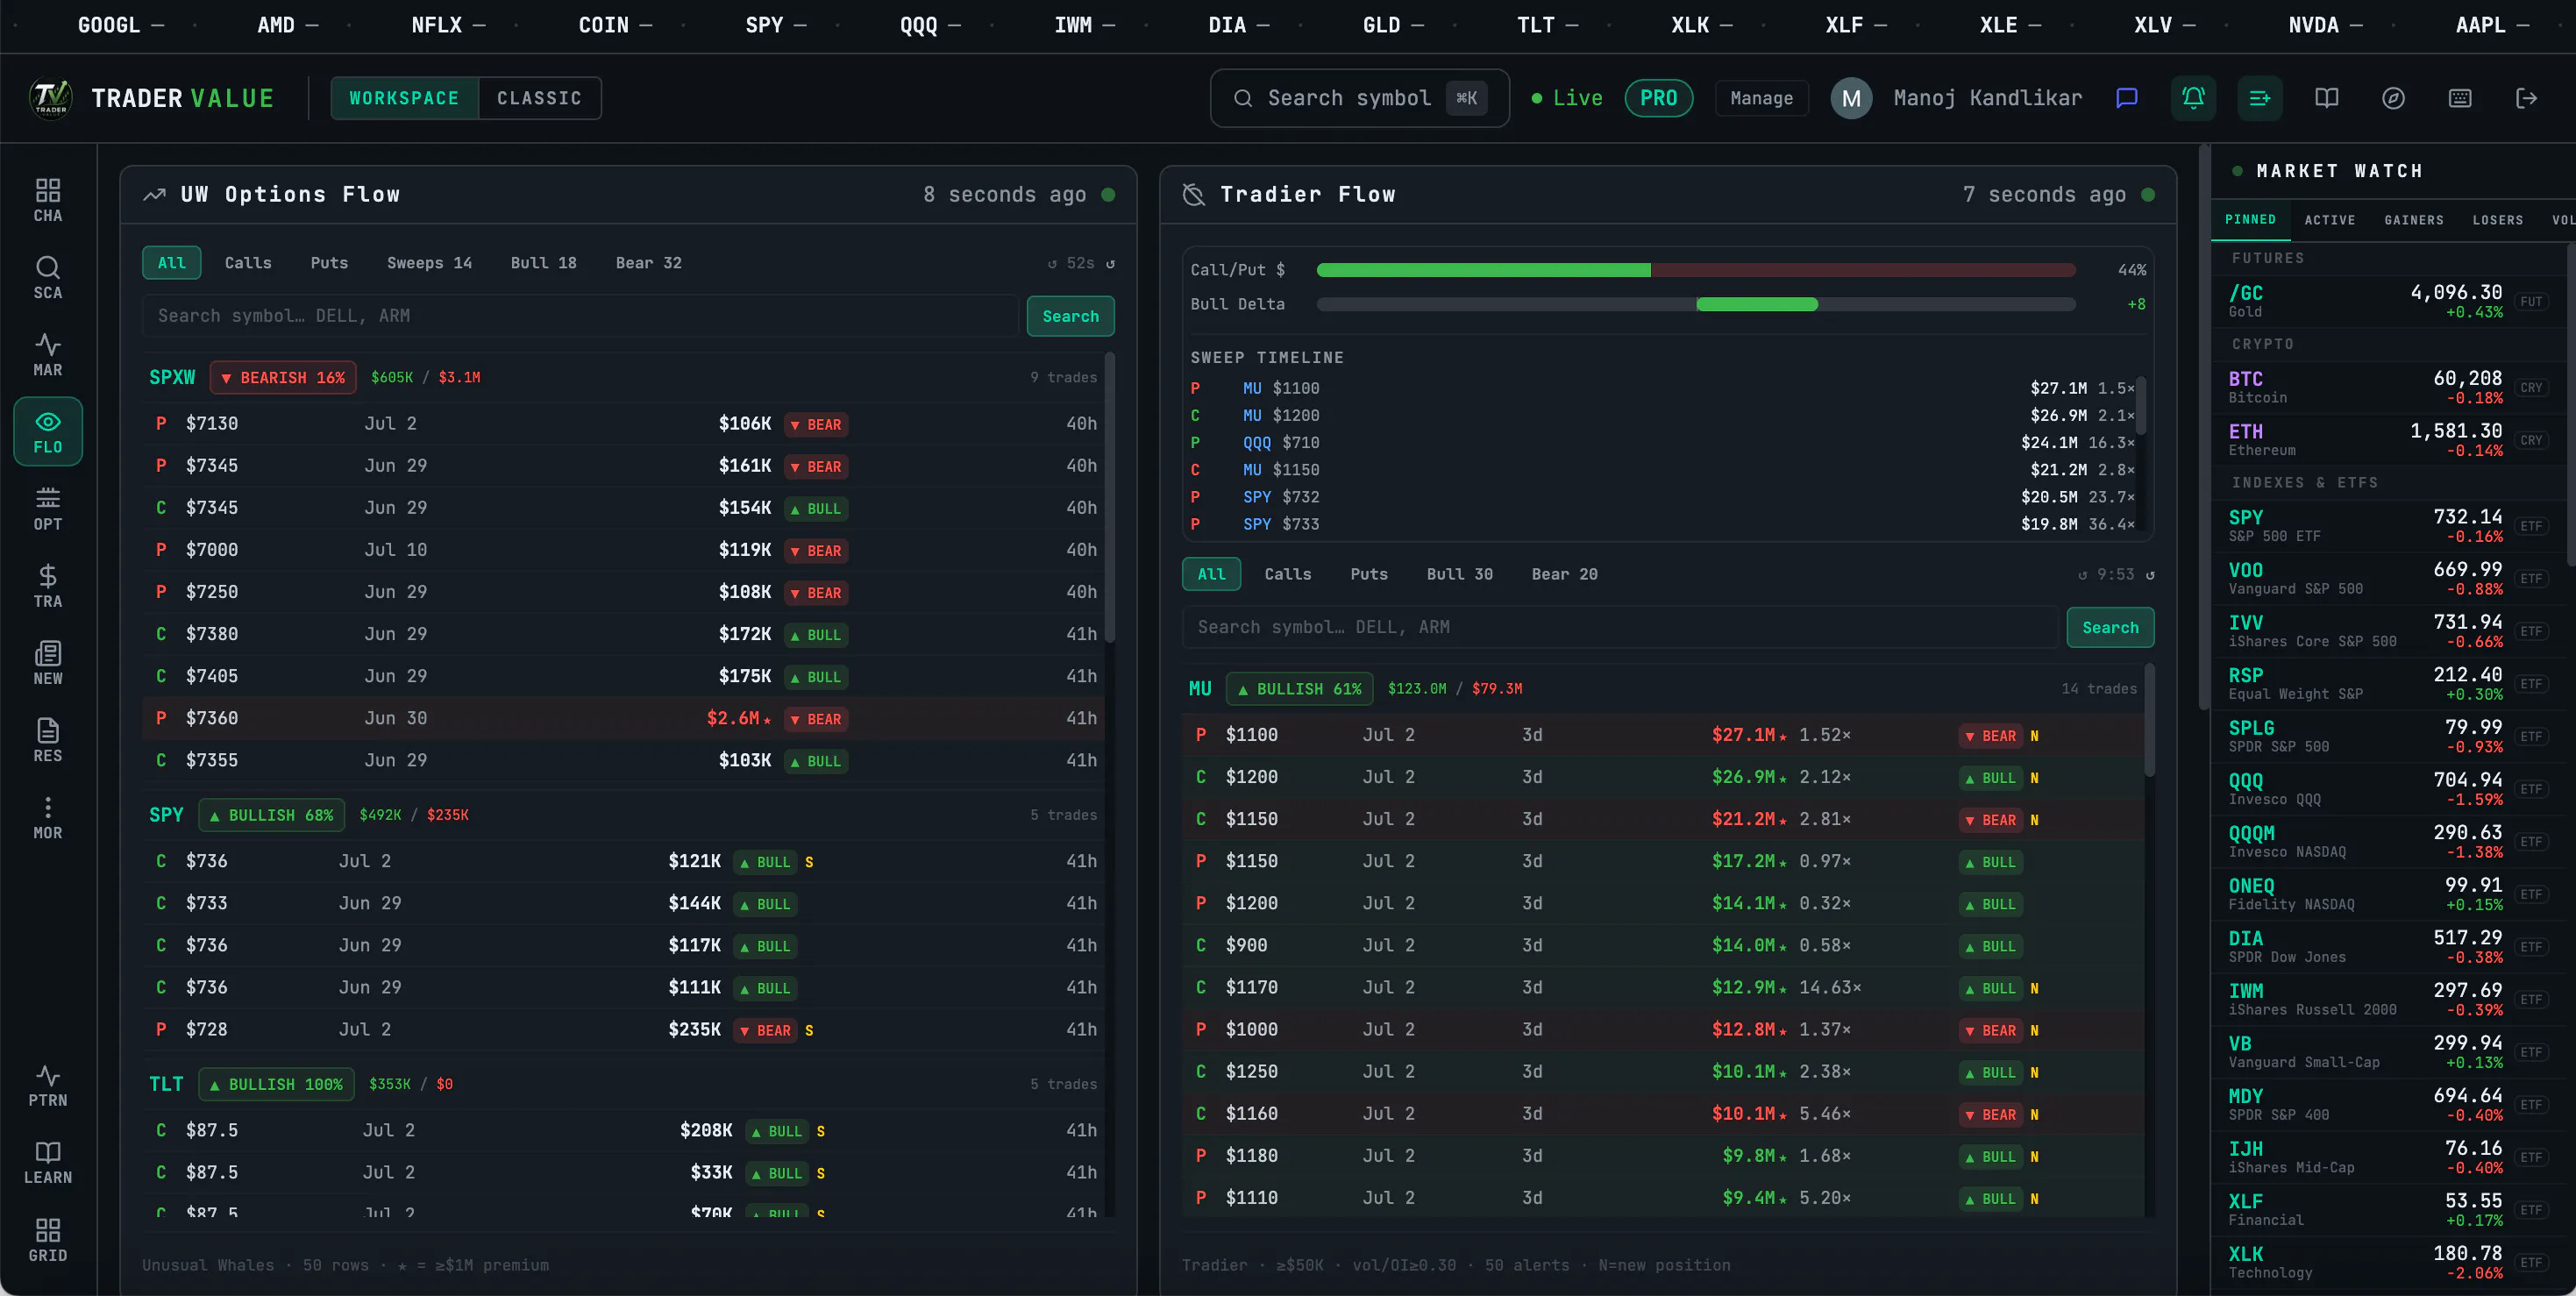Click the UW Options Flow scrollbar
Image resolution: width=2576 pixels, height=1296 pixels.
pyautogui.click(x=1110, y=500)
